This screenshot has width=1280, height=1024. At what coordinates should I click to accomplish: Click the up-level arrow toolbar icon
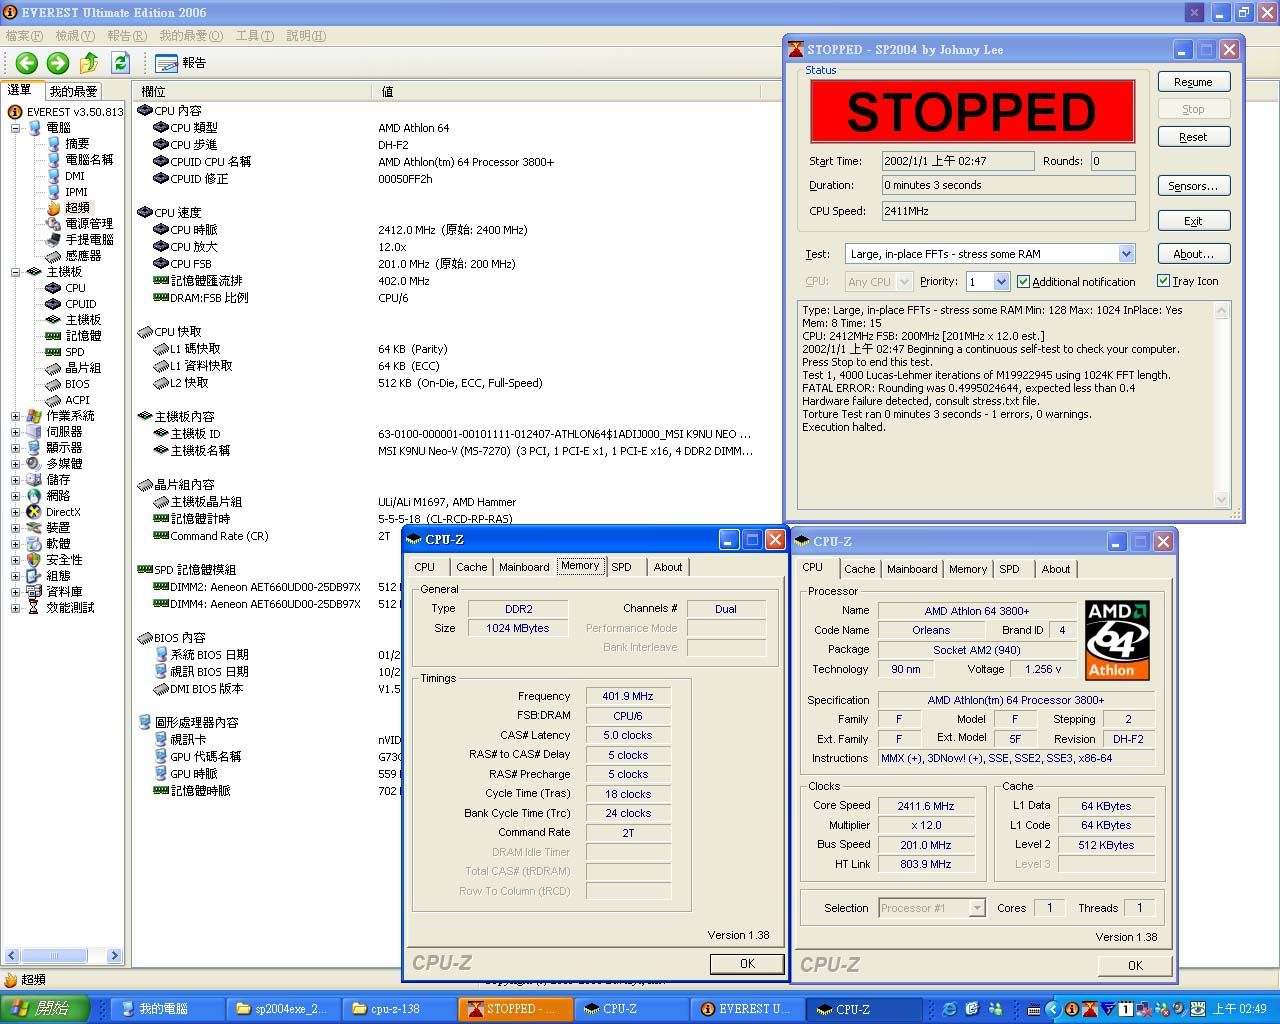click(89, 63)
